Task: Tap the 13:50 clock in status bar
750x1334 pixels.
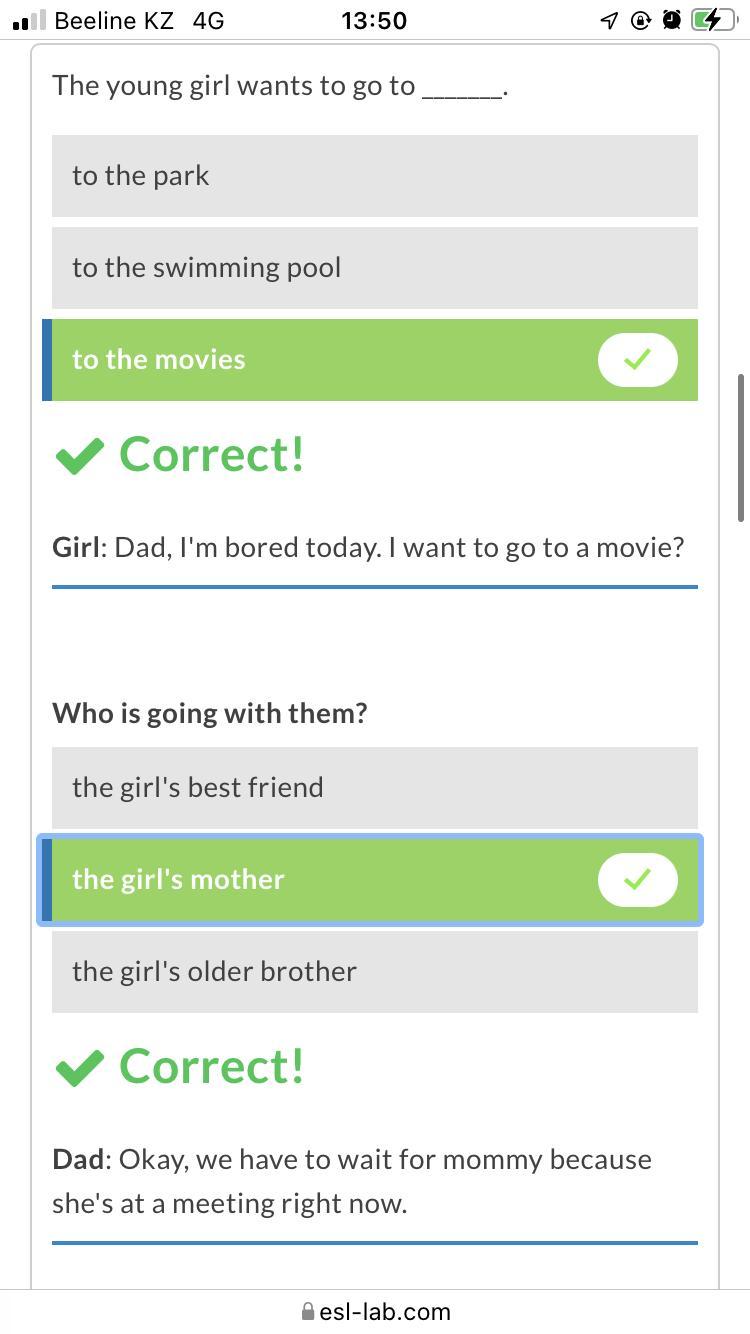Action: tap(374, 20)
